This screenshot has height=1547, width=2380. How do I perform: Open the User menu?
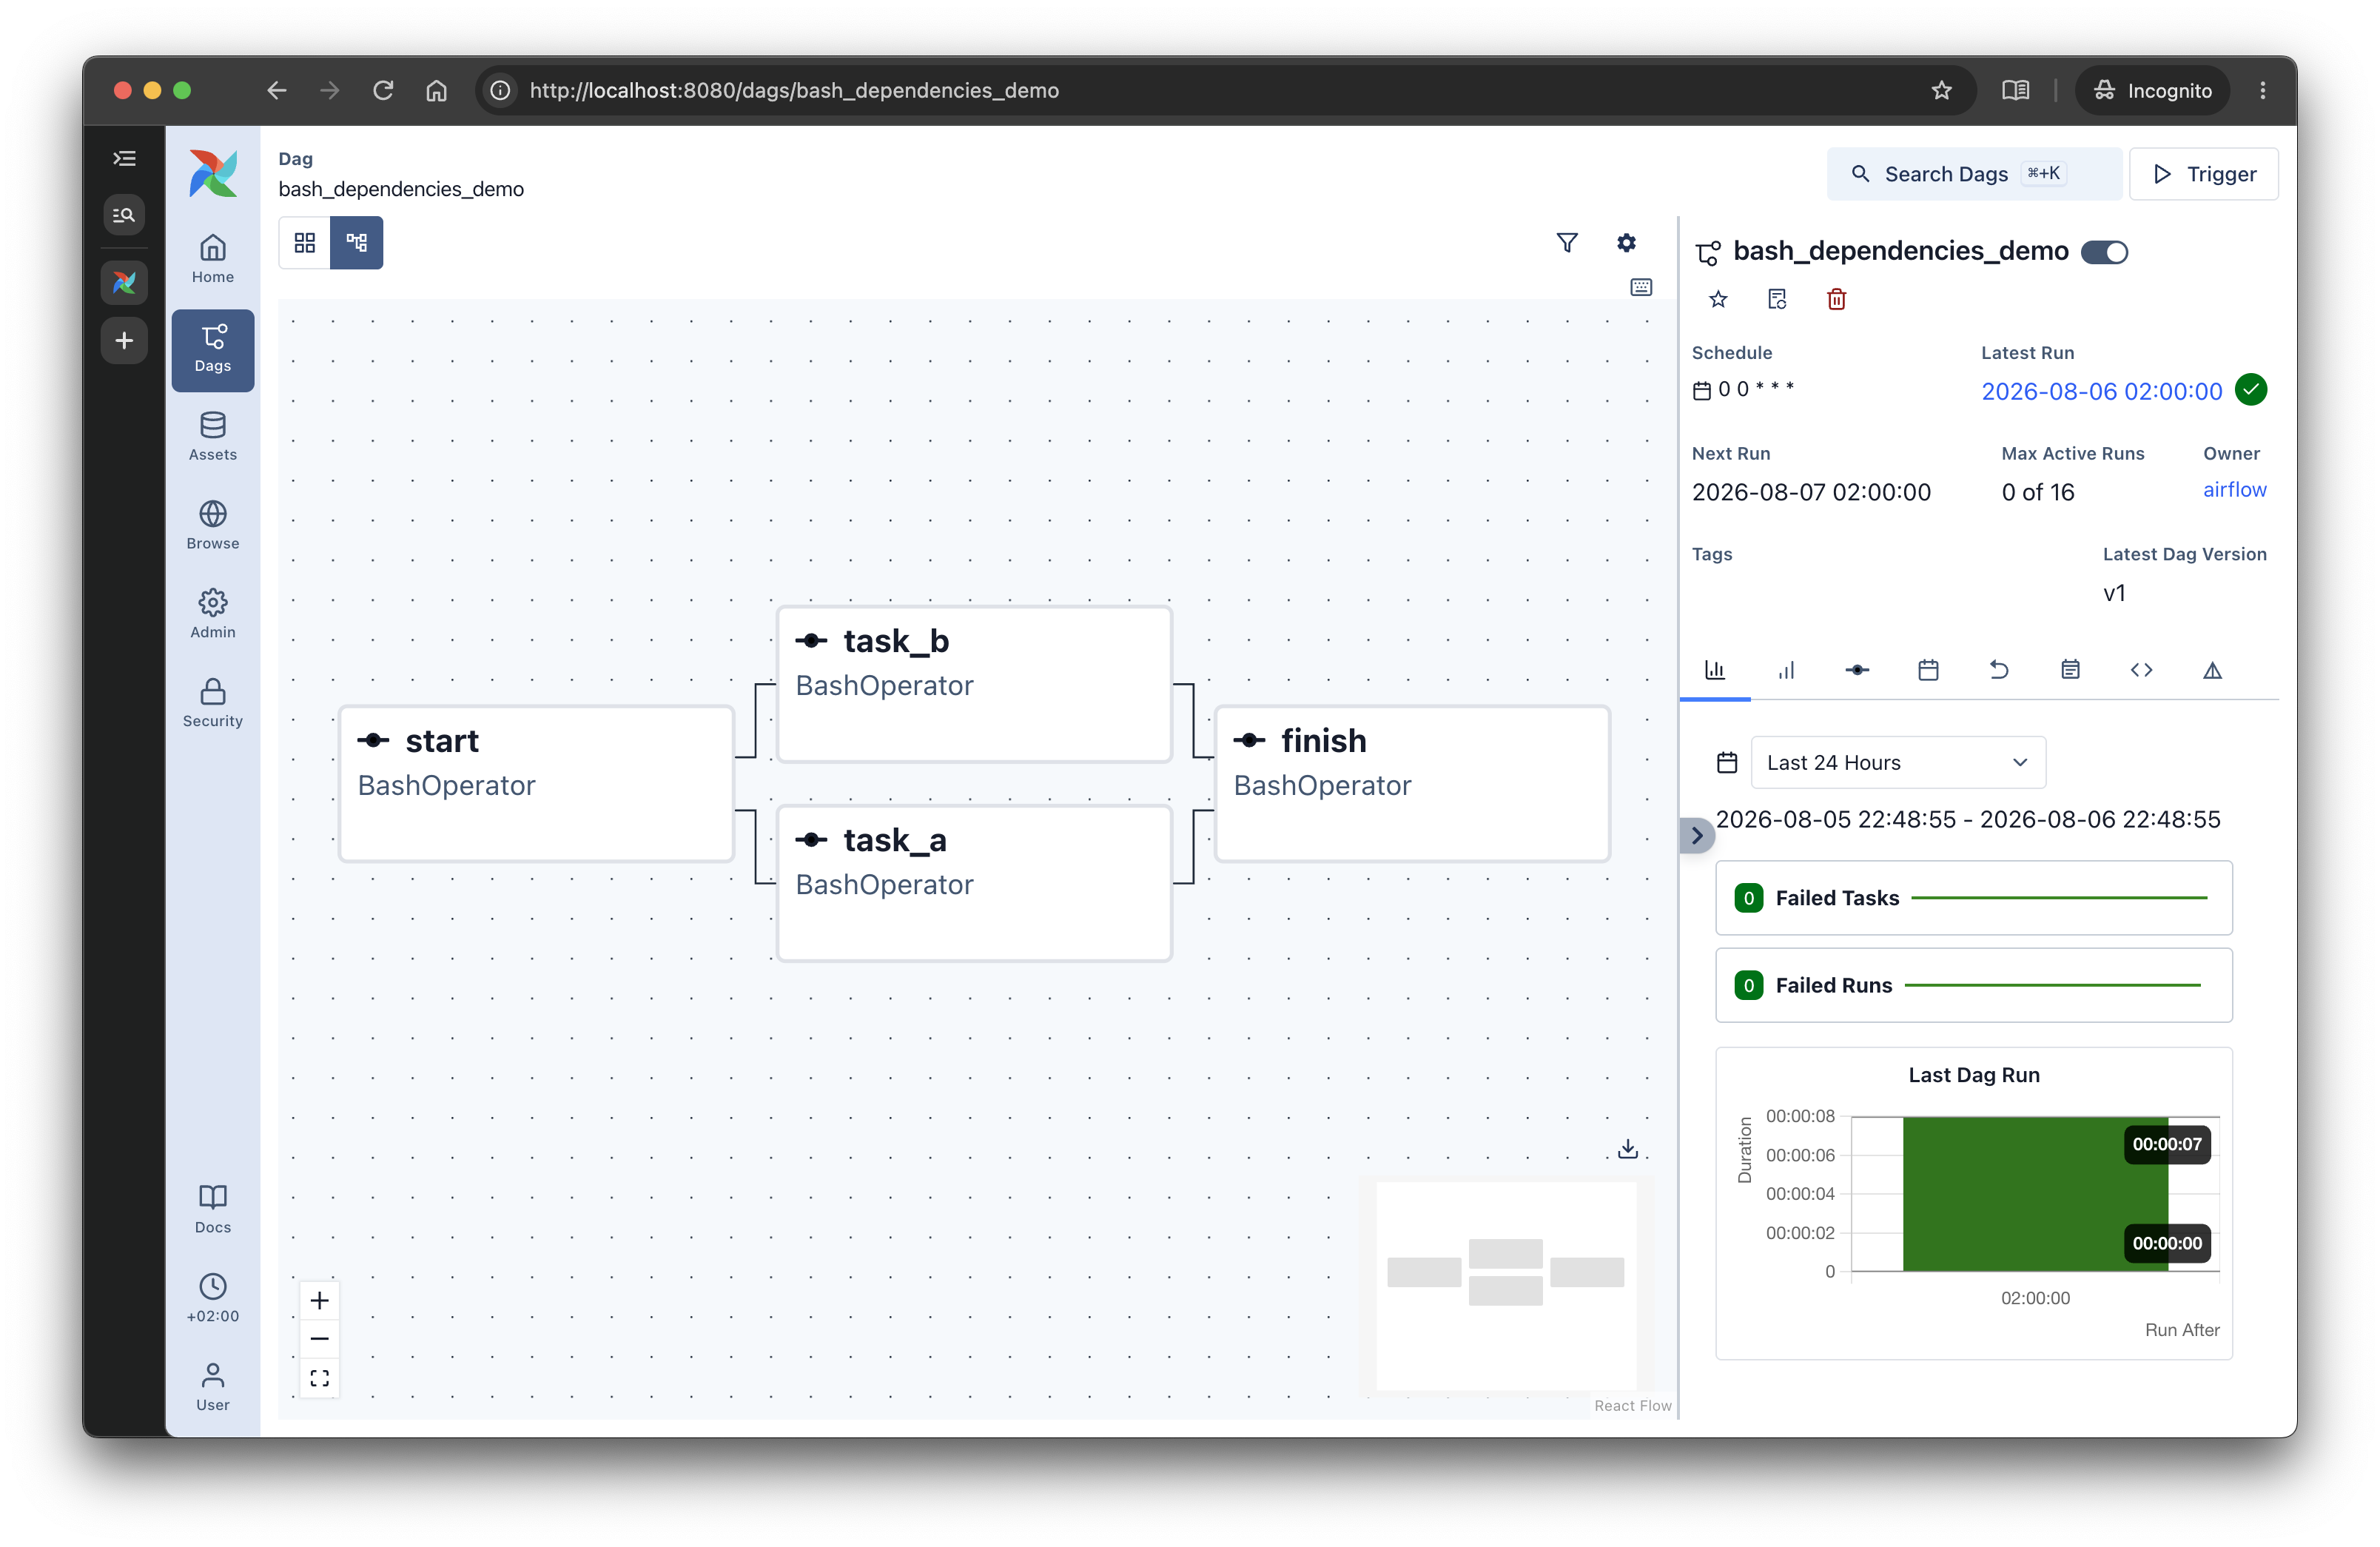pos(212,1387)
